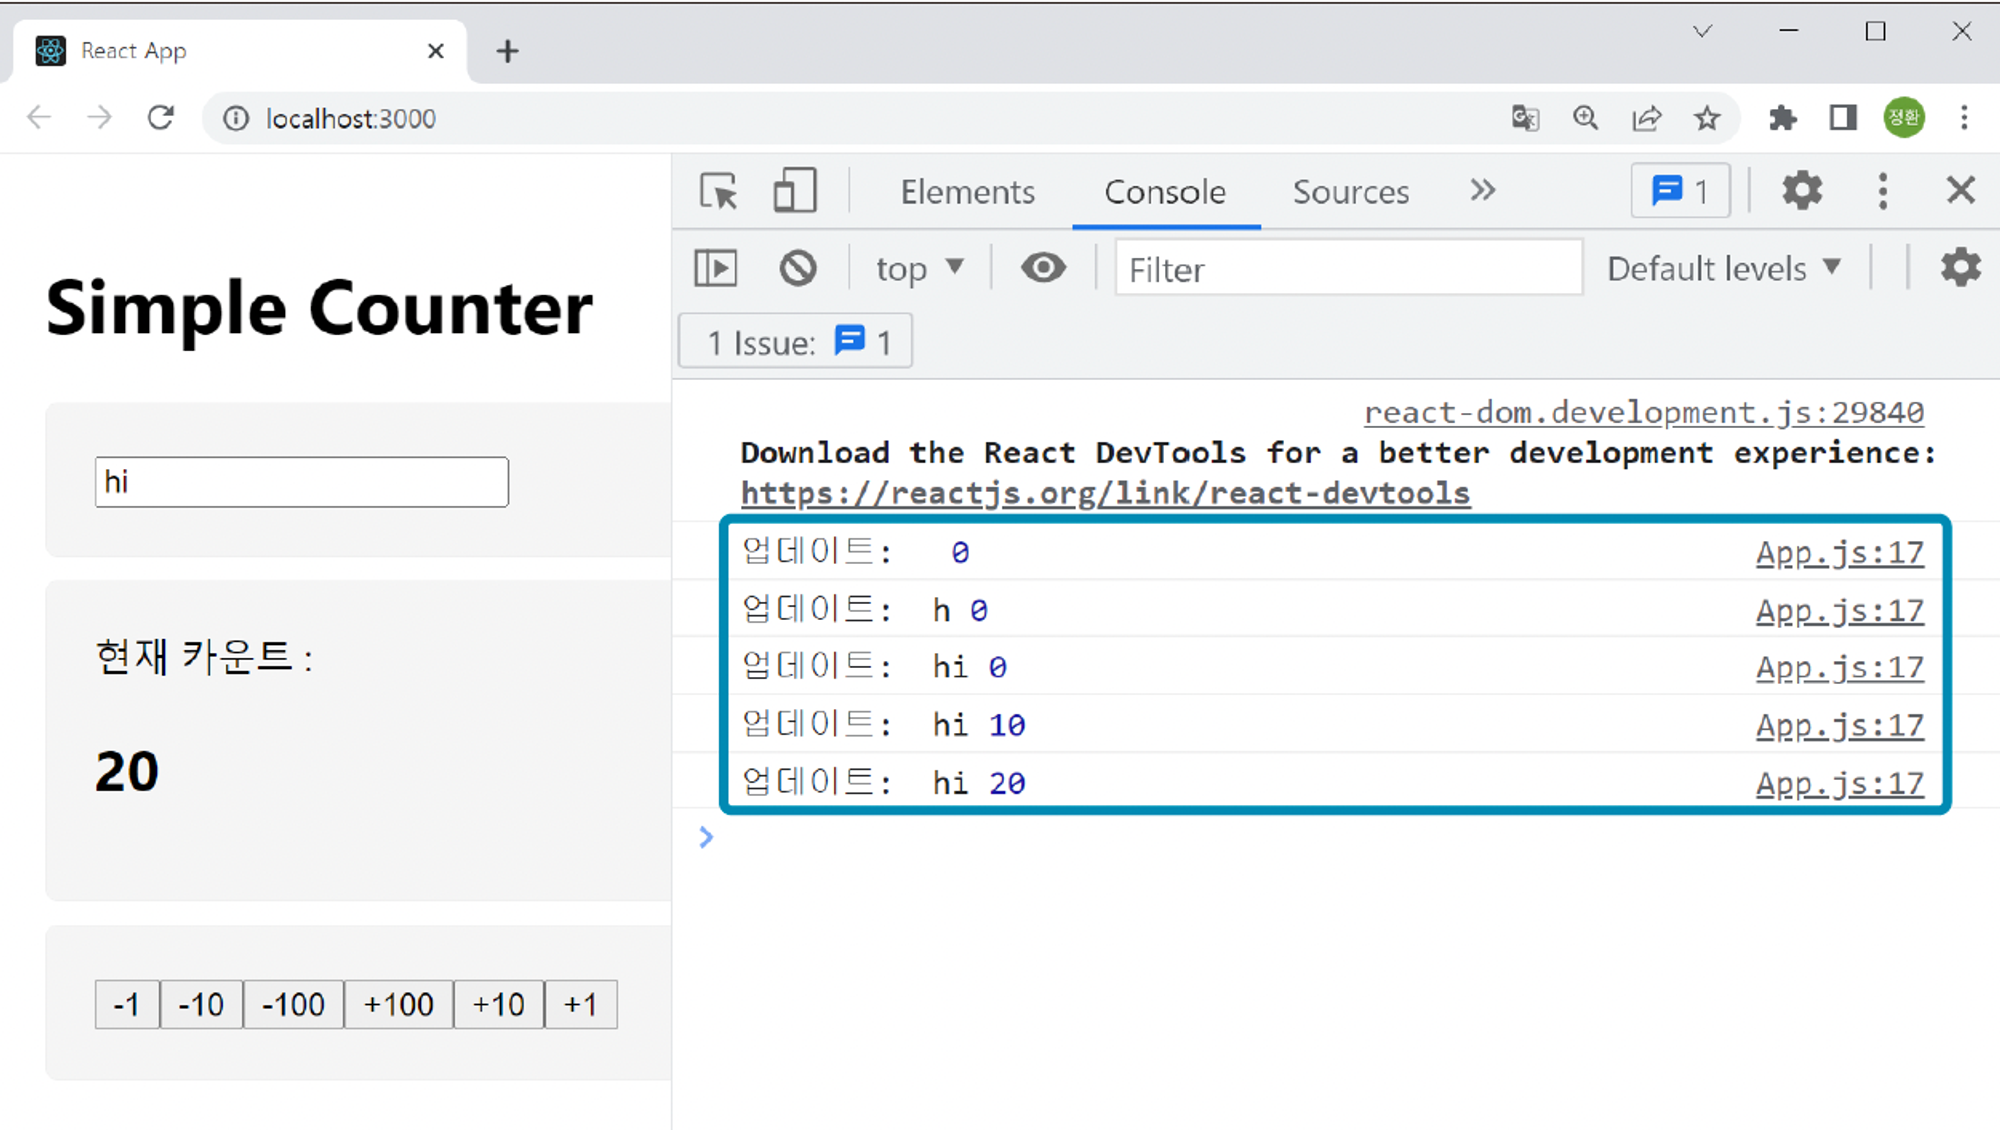Expand the more tabs chevron
The image size is (2000, 1130).
tap(1482, 190)
